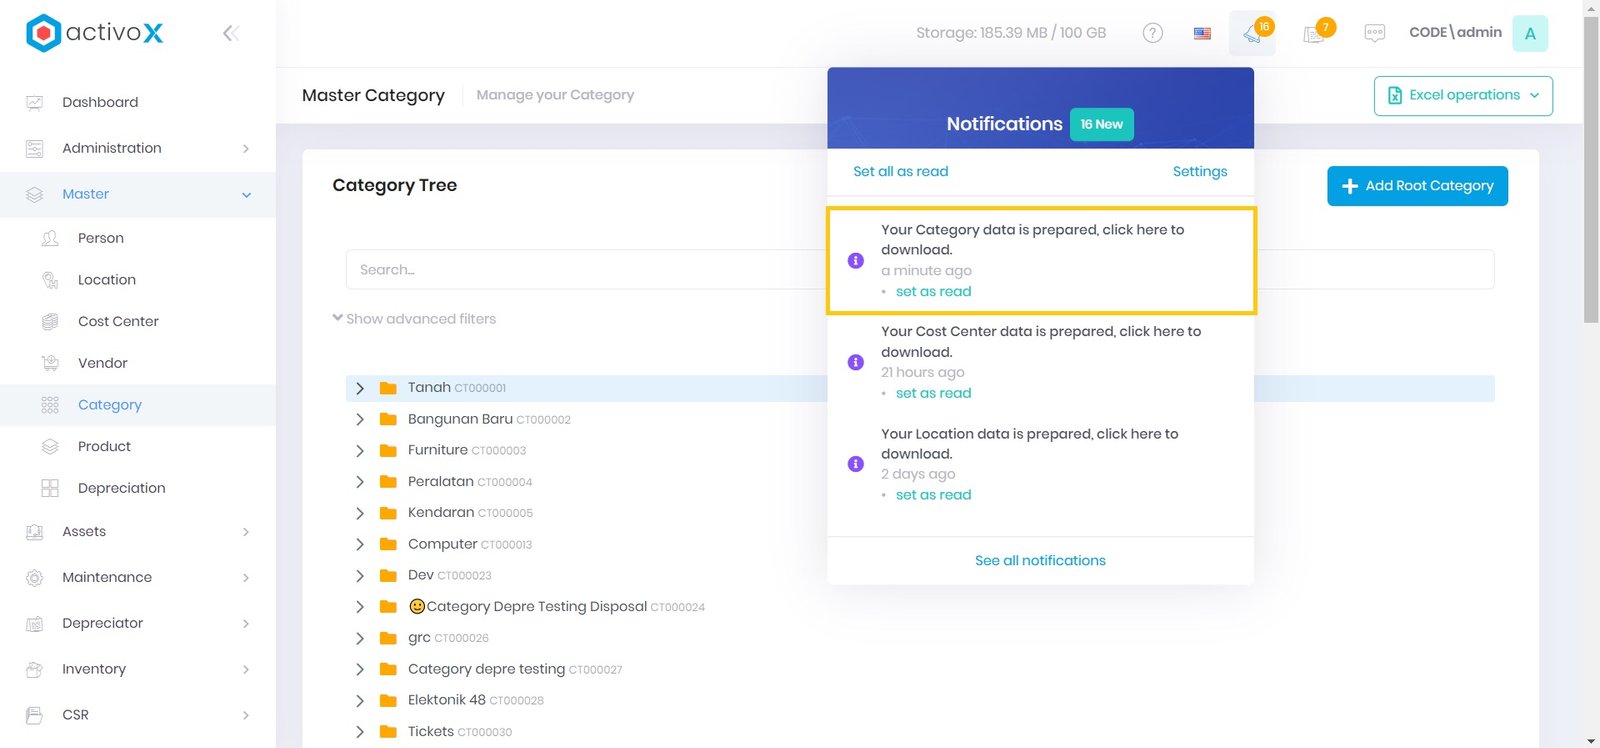Click Add Root Category button
Image resolution: width=1600 pixels, height=748 pixels.
(1417, 186)
